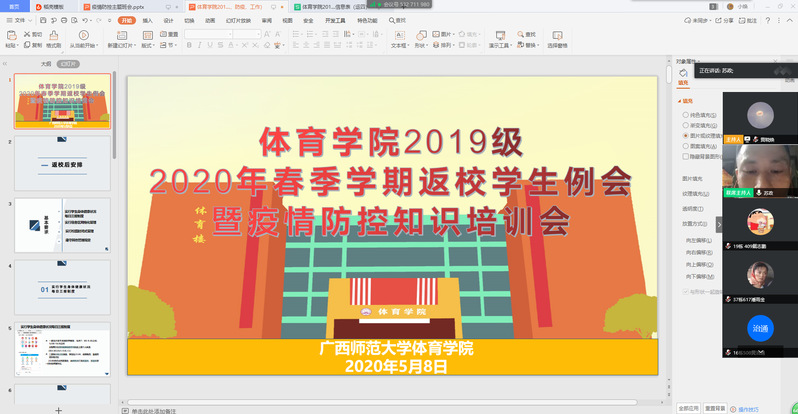
Task: Click the Help question mark icon
Action: [767, 20]
